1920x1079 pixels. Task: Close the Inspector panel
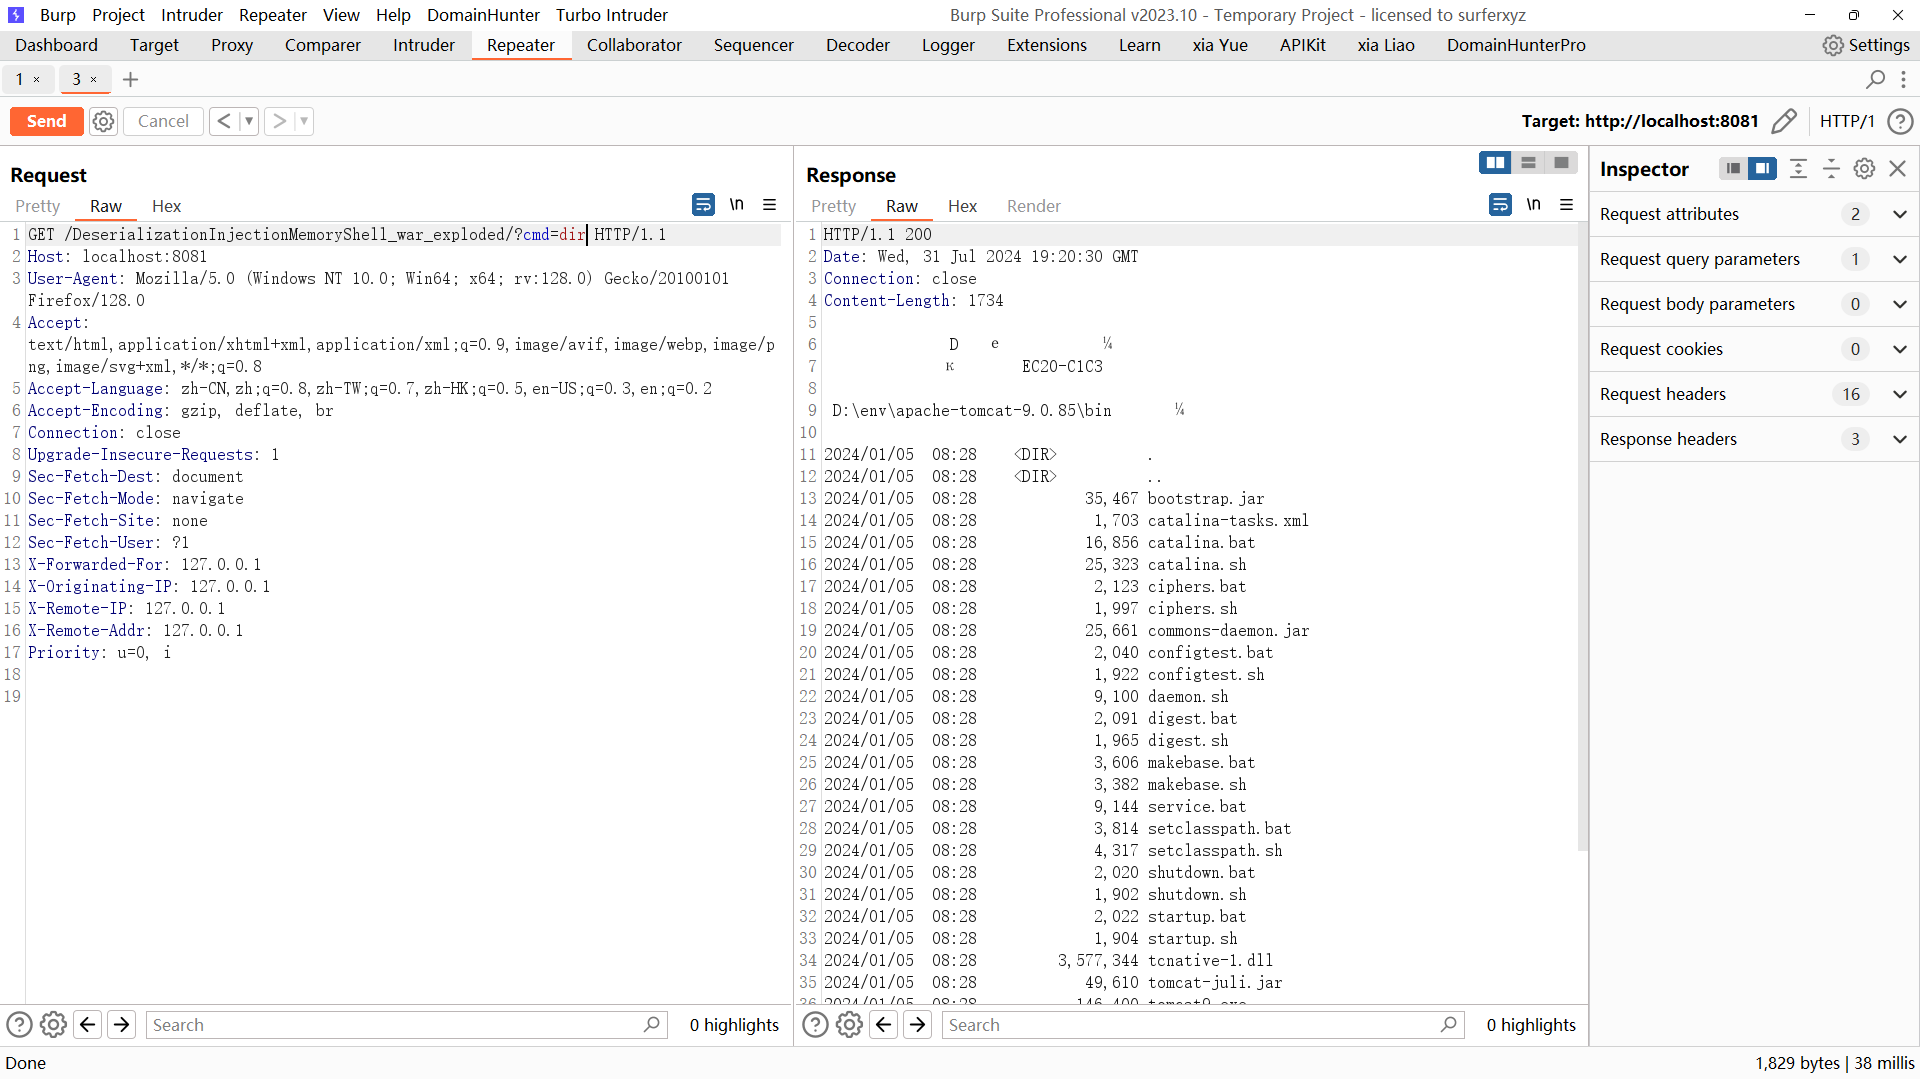[x=1898, y=169]
